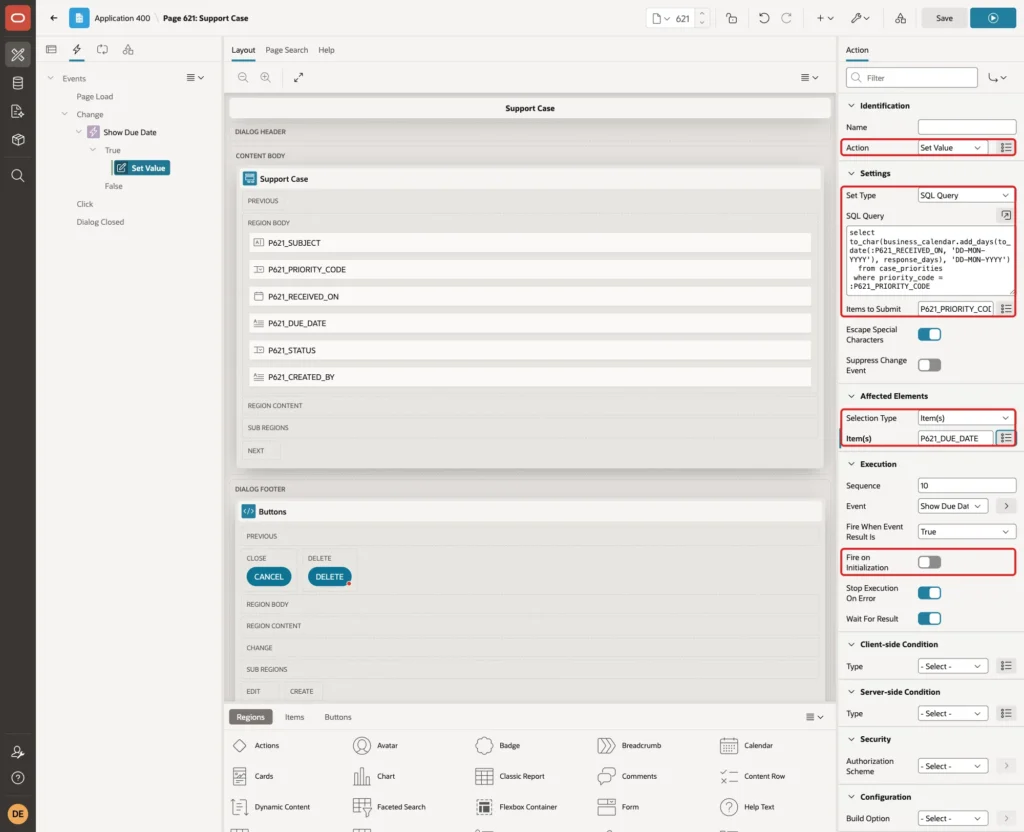Screen dimensions: 1024x832
Task: Undo the last change
Action: [x=763, y=18]
